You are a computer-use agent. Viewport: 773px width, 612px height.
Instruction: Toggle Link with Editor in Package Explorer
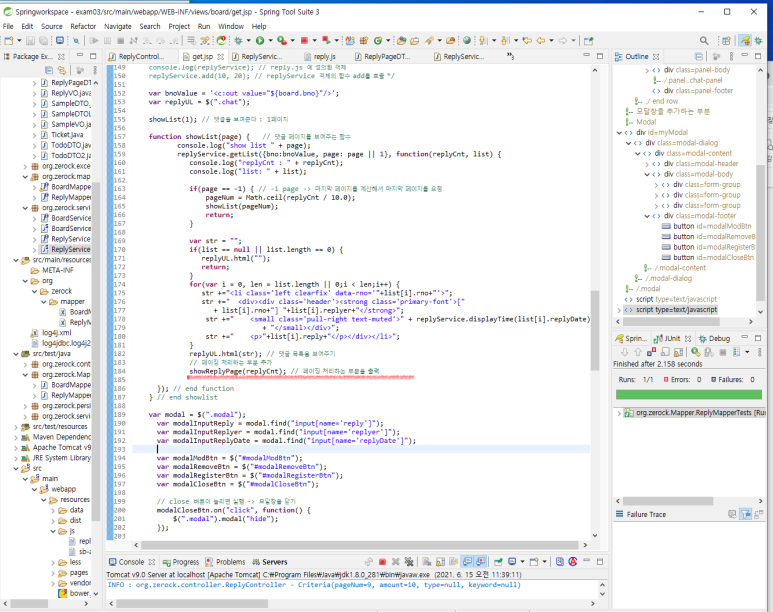pyautogui.click(x=62, y=70)
